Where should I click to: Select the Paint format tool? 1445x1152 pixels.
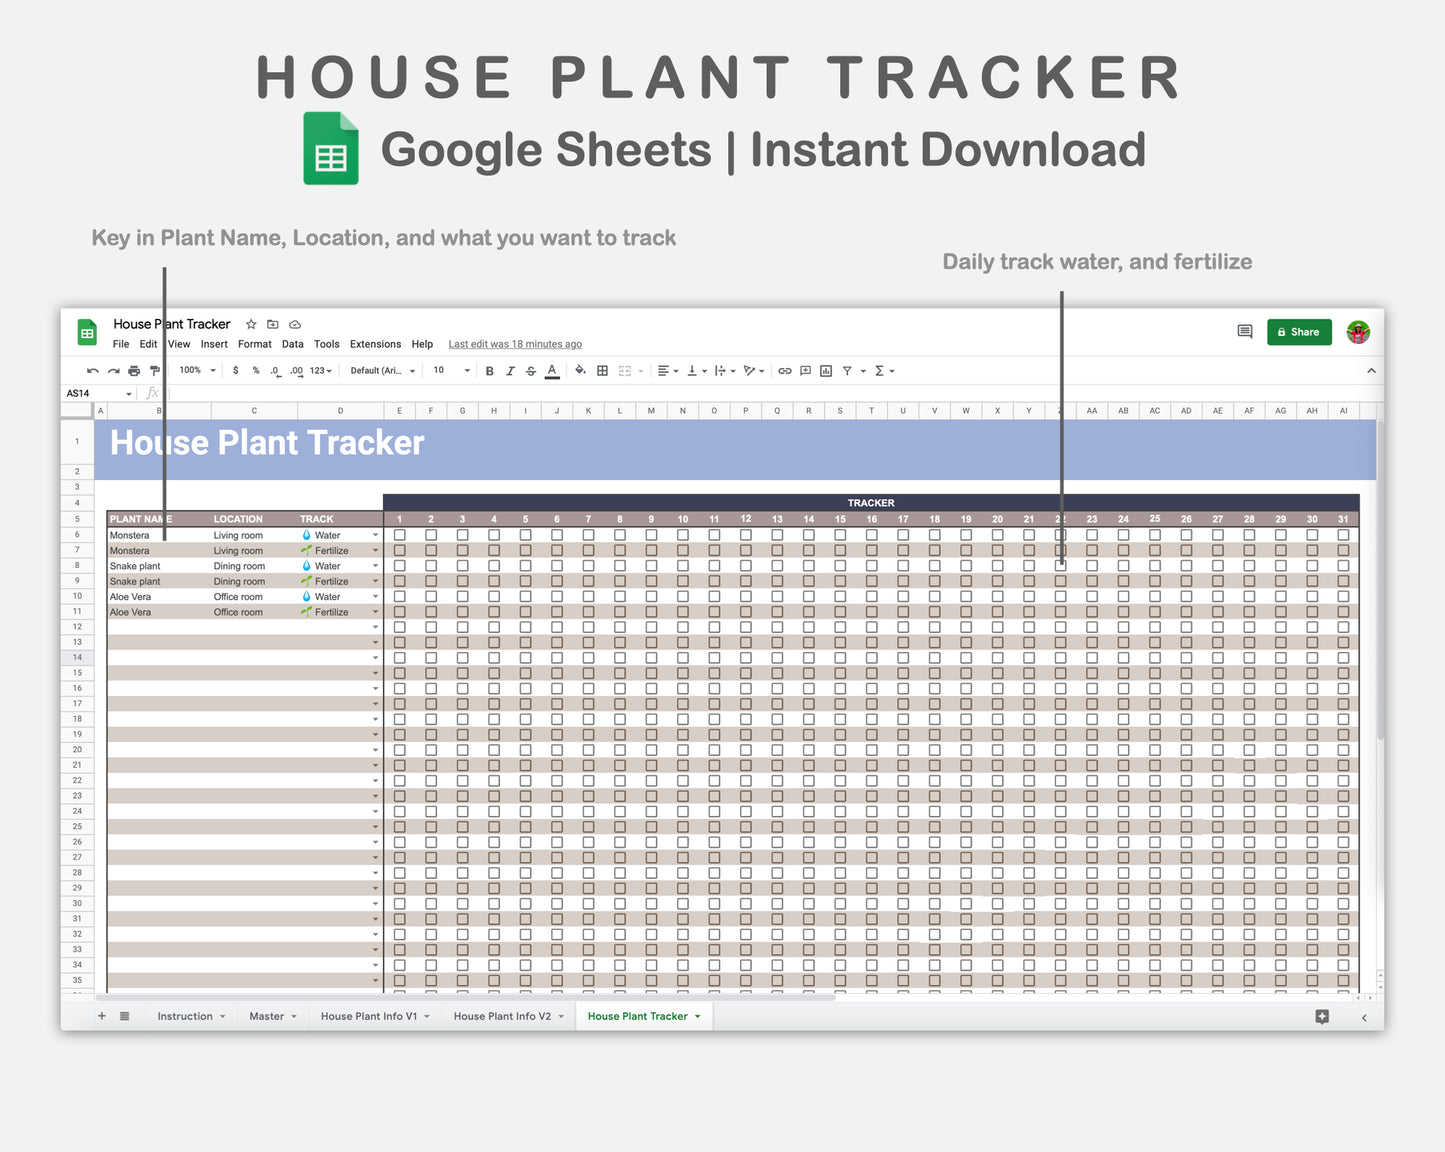point(156,370)
